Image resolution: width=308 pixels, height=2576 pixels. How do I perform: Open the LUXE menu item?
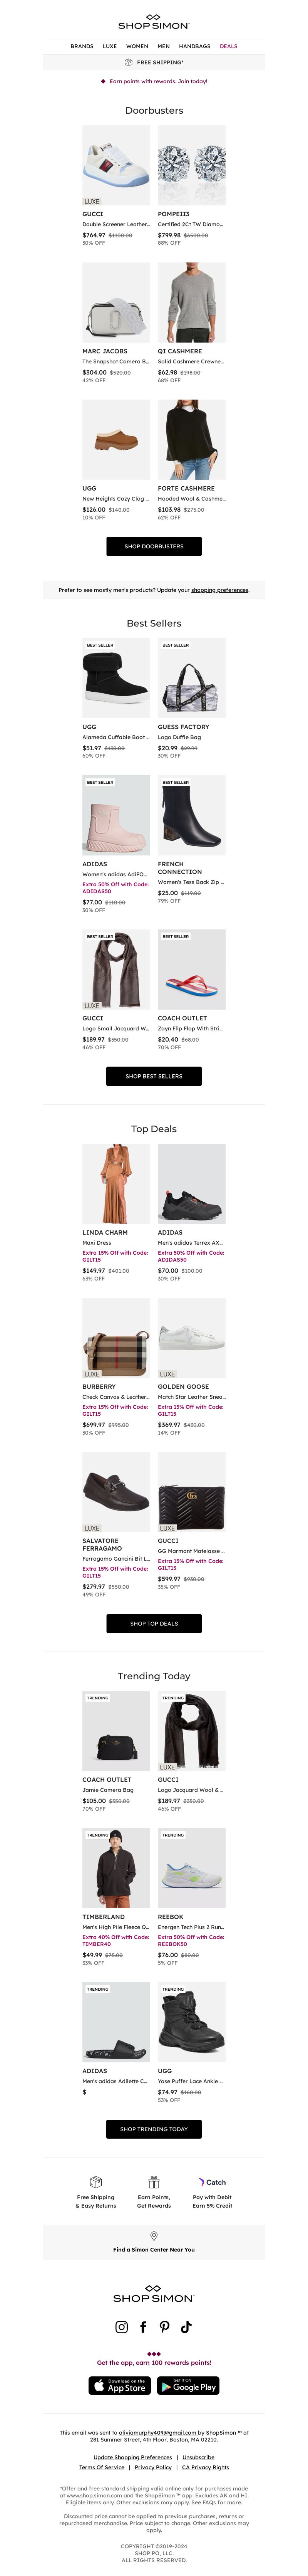(110, 46)
